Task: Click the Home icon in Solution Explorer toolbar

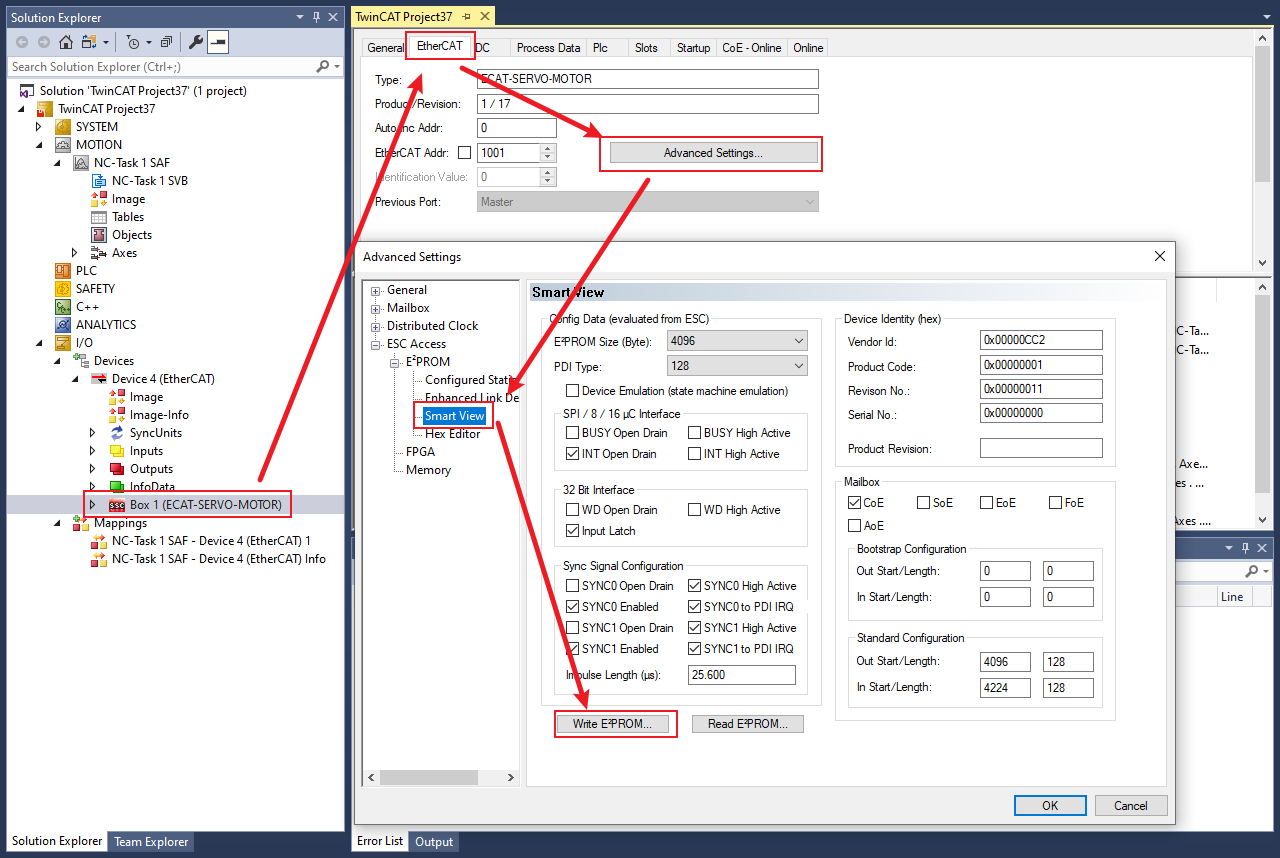Action: coord(66,42)
